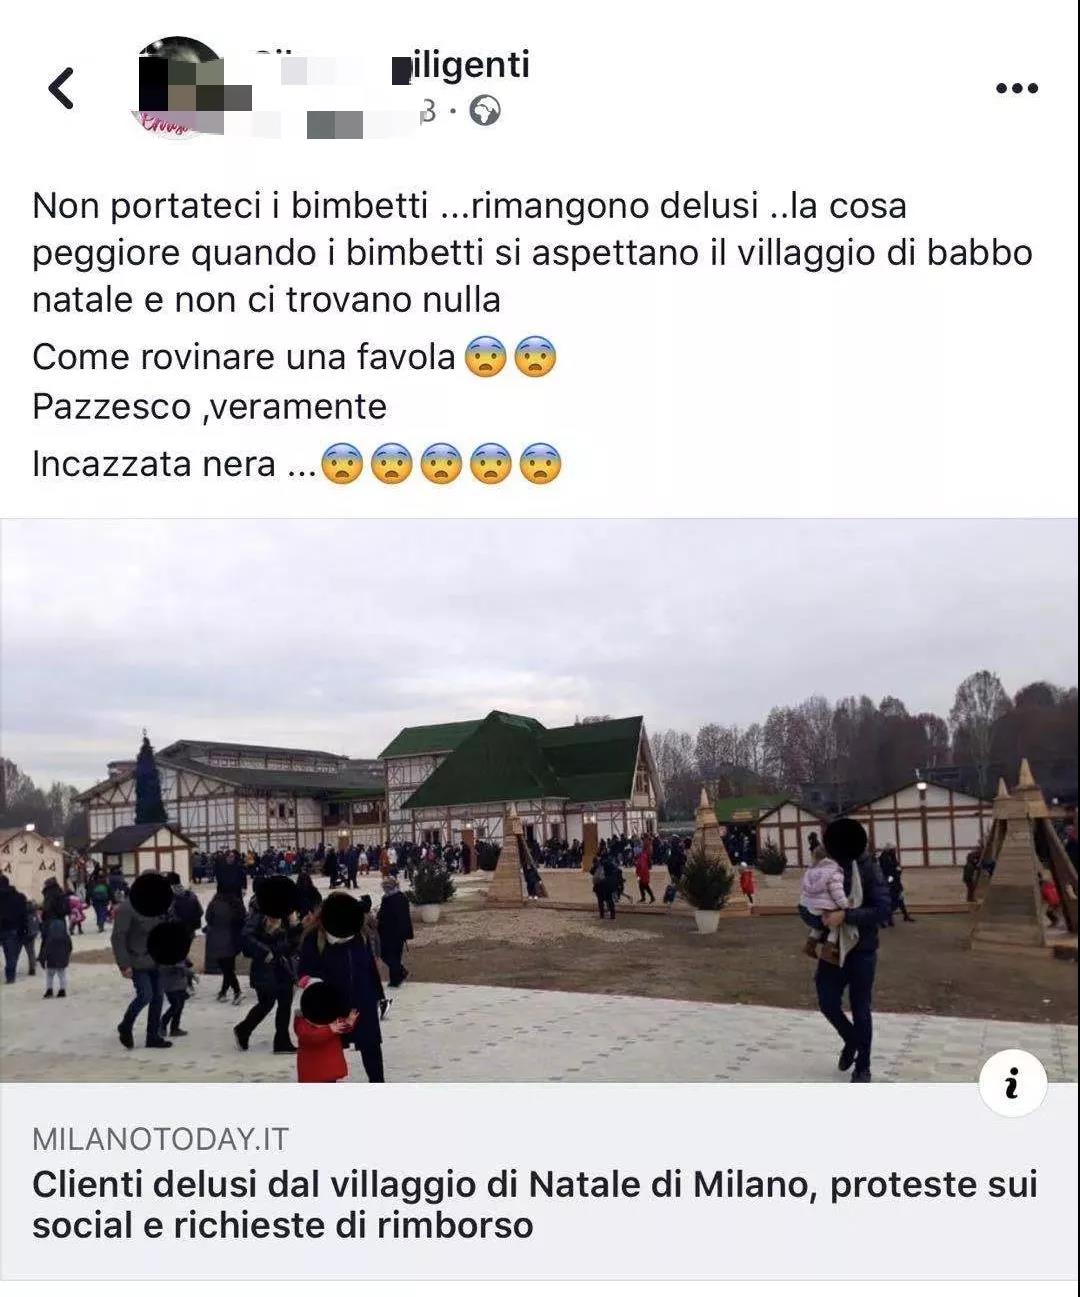Open the MILANOTODAY.IT source link
The height and width of the screenshot is (1297, 1080).
click(161, 1139)
